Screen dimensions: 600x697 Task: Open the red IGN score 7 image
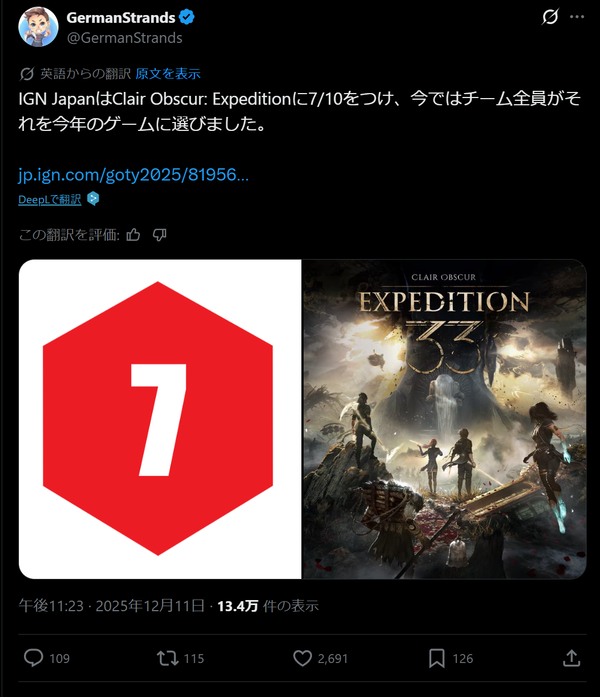160,419
